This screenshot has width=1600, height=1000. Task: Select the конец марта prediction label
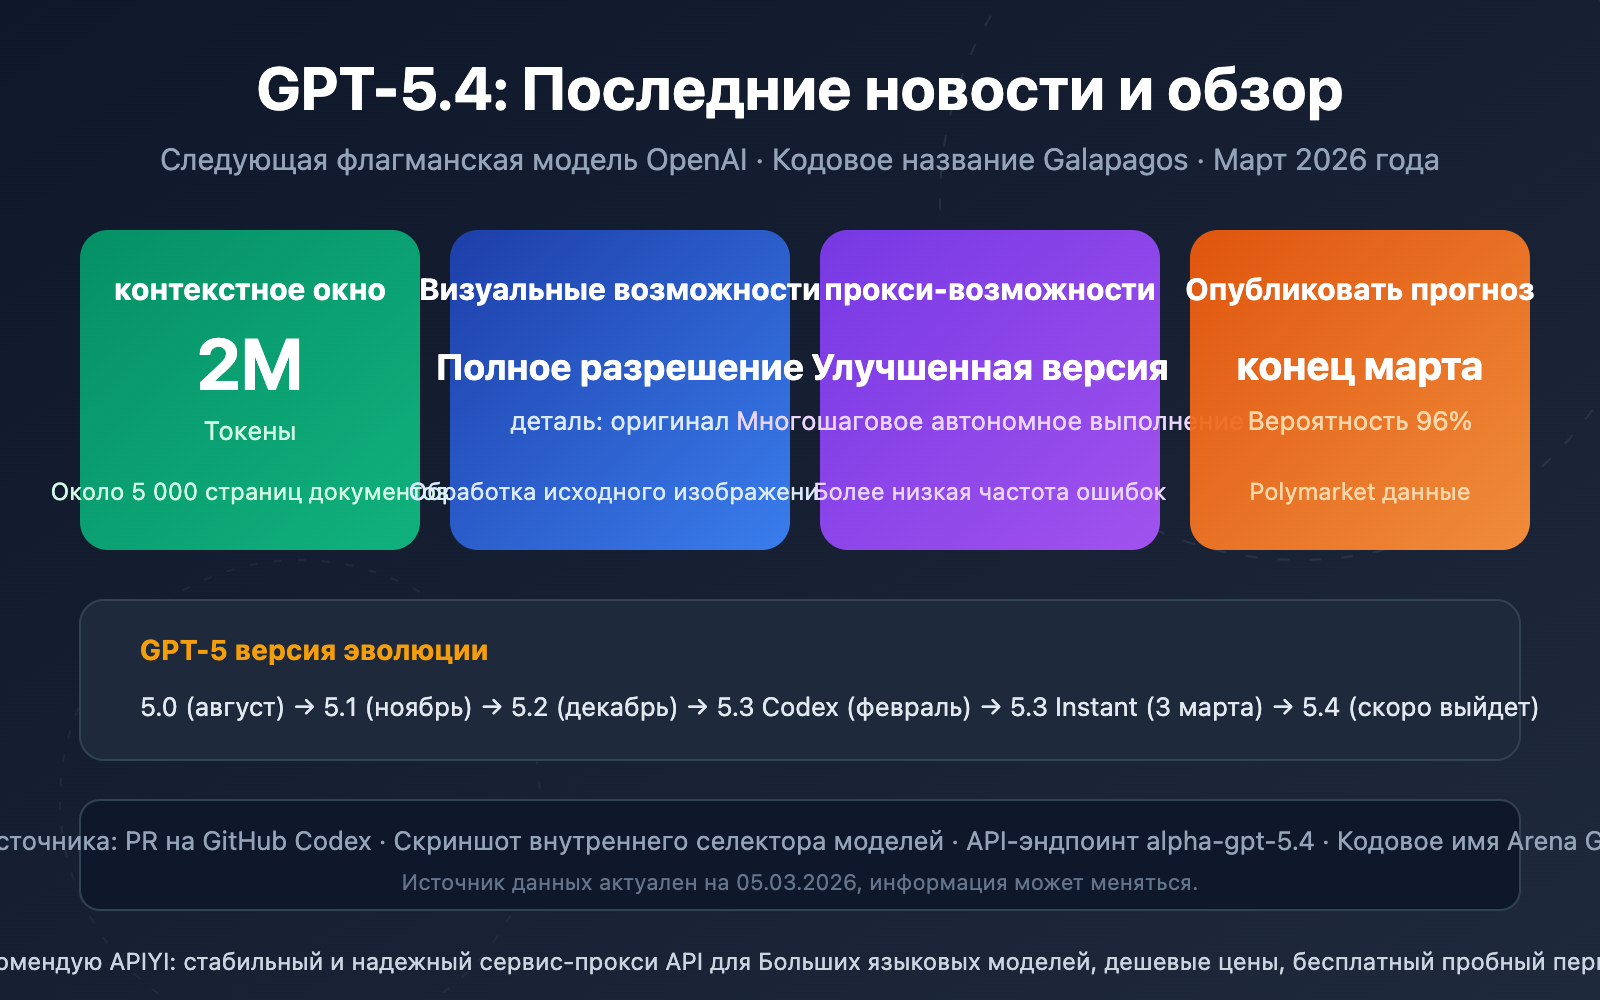pos(1359,367)
